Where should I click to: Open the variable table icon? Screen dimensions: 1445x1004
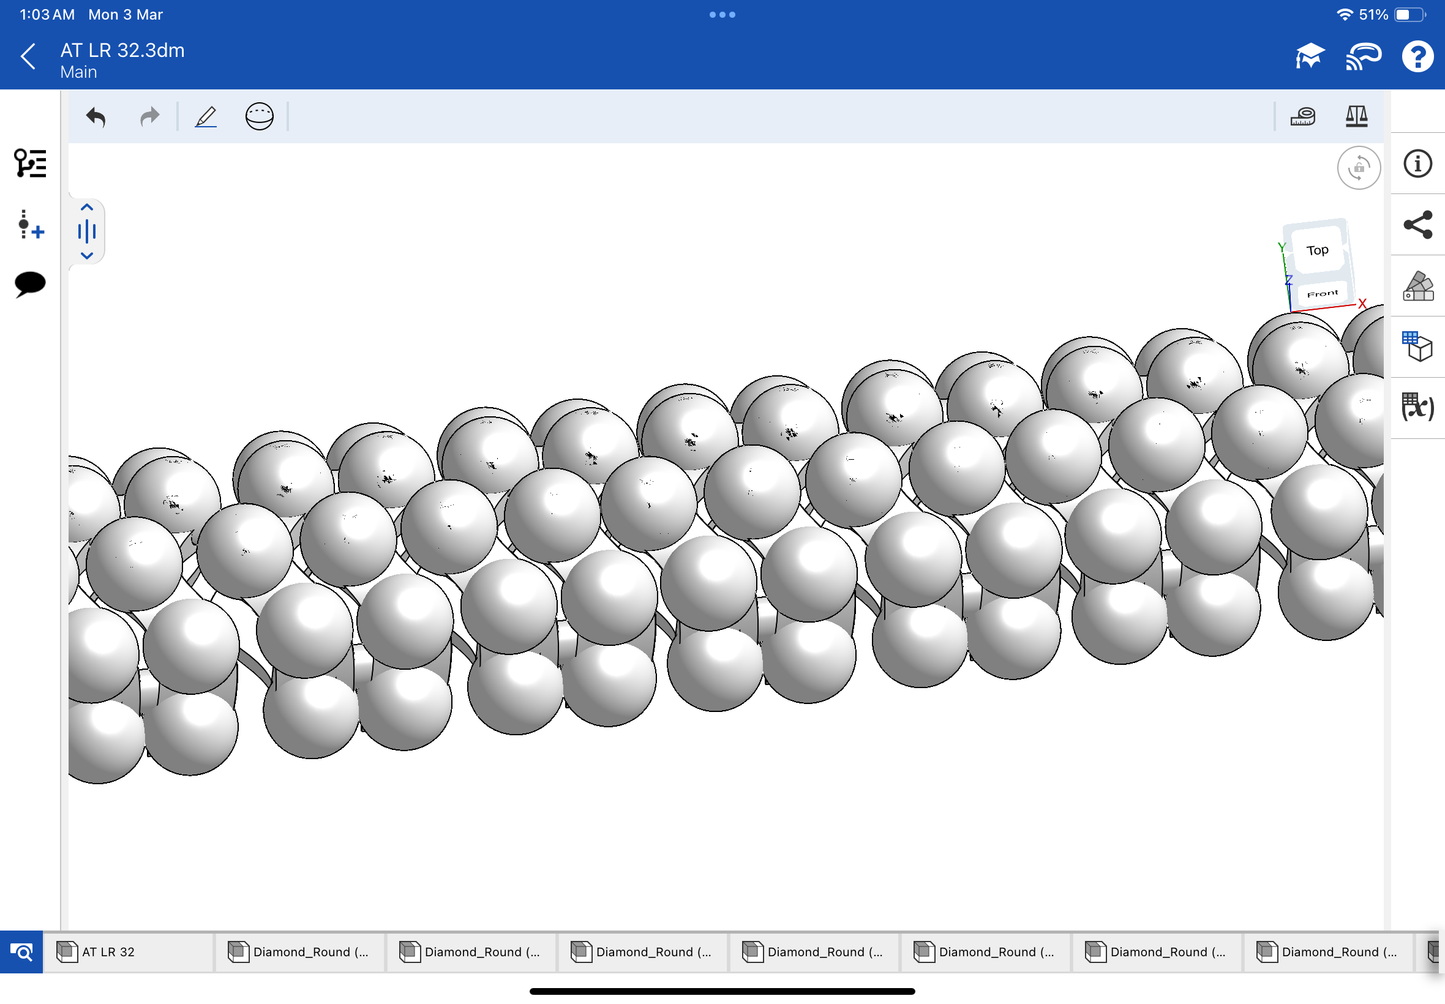tap(1418, 407)
